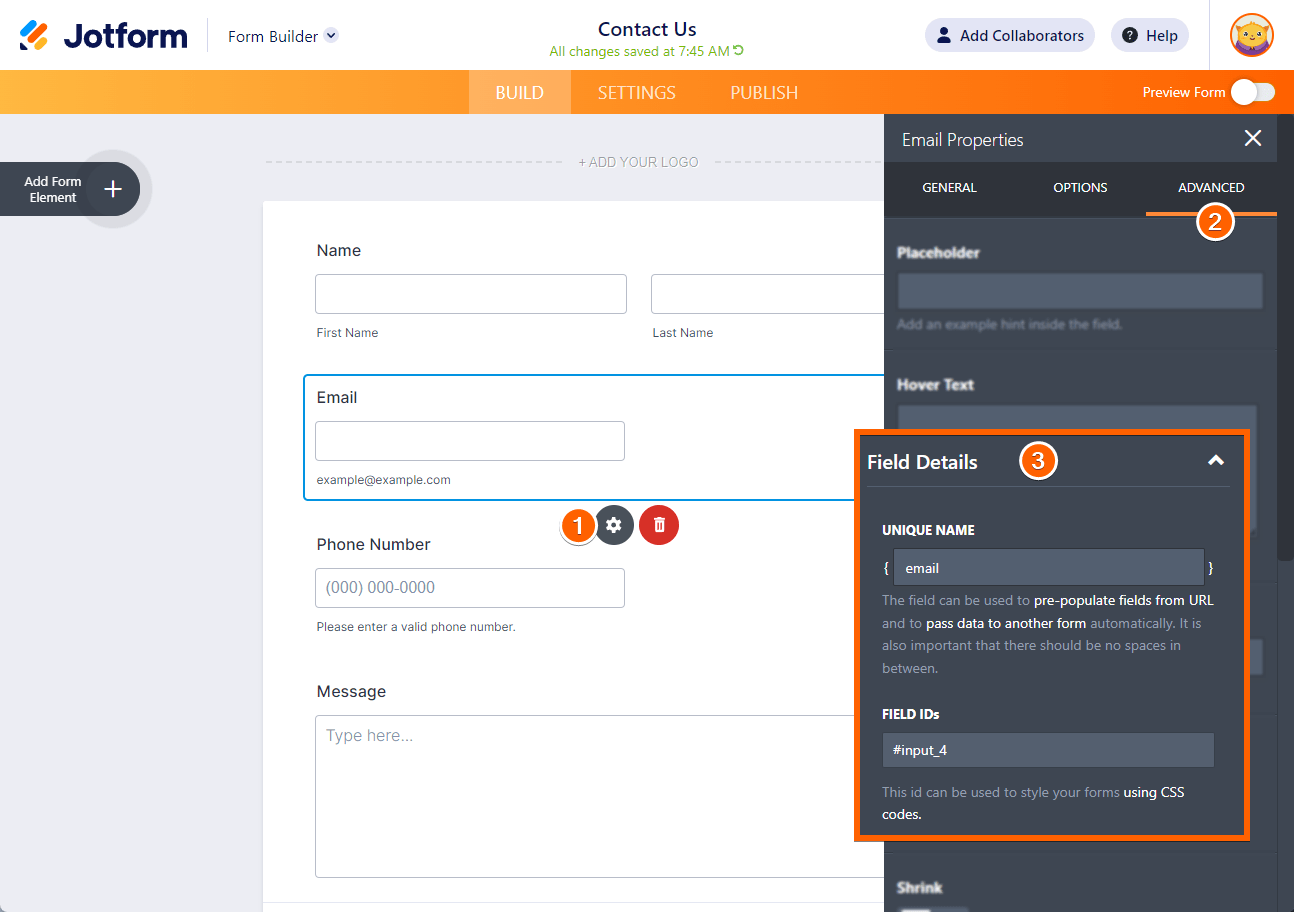Click the Unique Name email field

[1048, 567]
